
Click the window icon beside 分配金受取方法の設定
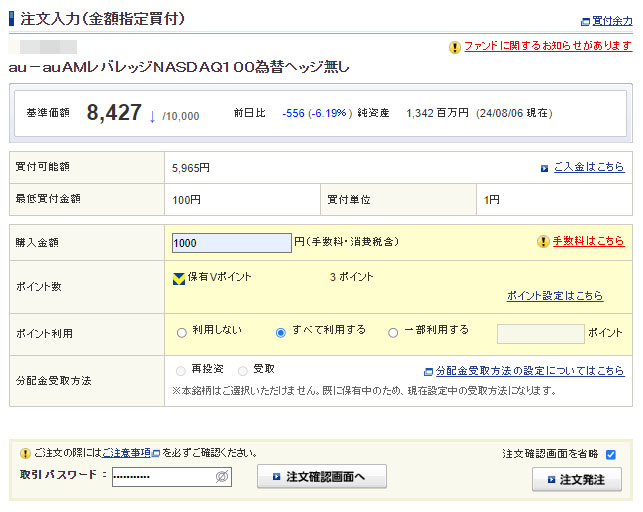pyautogui.click(x=428, y=371)
